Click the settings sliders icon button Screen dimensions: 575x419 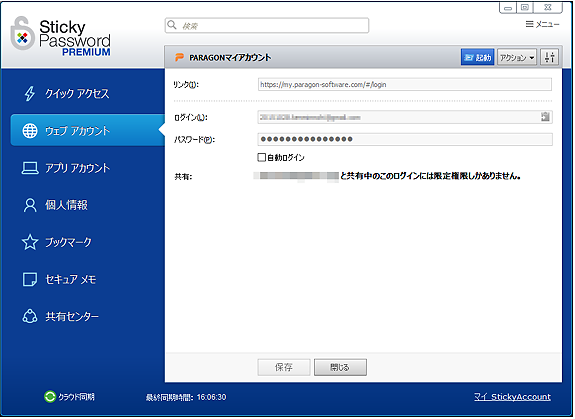click(x=549, y=57)
